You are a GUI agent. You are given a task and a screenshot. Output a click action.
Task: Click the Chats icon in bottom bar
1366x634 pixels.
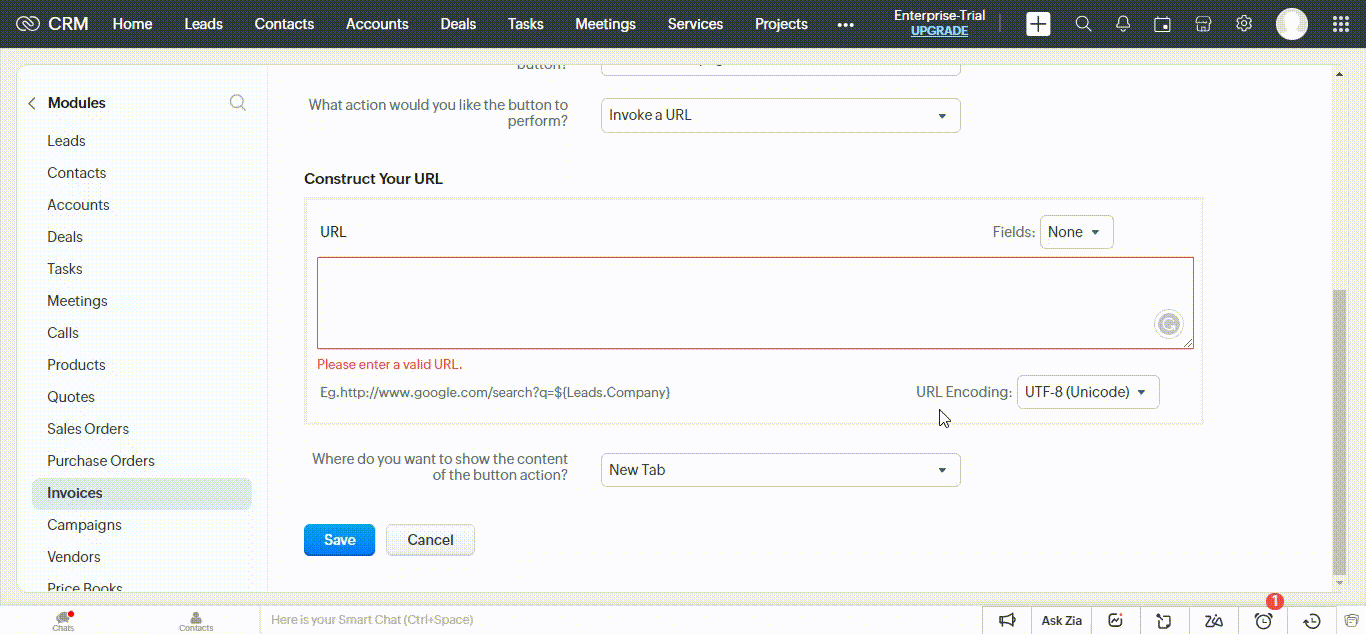pyautogui.click(x=63, y=620)
